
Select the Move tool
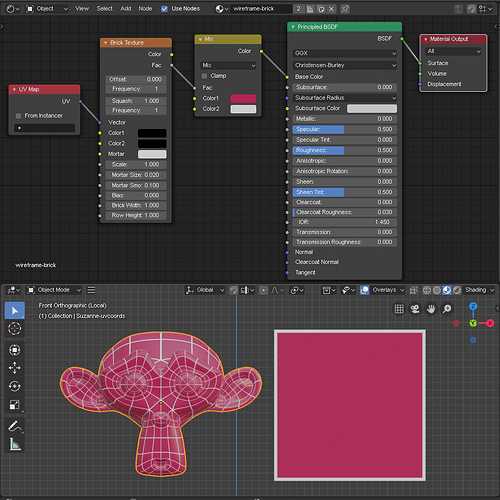pyautogui.click(x=15, y=368)
